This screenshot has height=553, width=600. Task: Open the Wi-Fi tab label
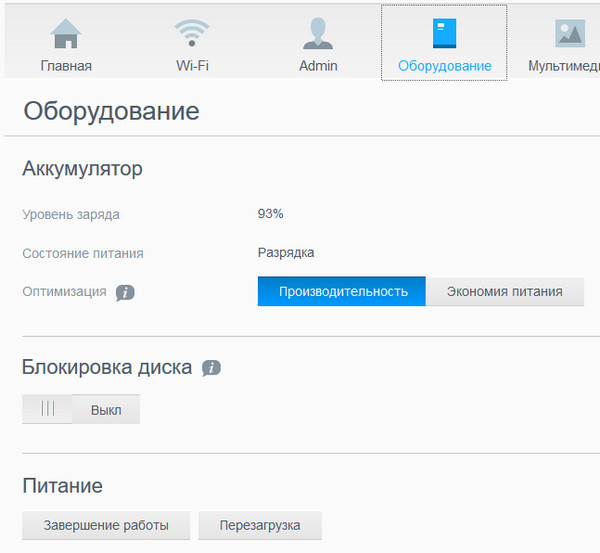pyautogui.click(x=192, y=66)
